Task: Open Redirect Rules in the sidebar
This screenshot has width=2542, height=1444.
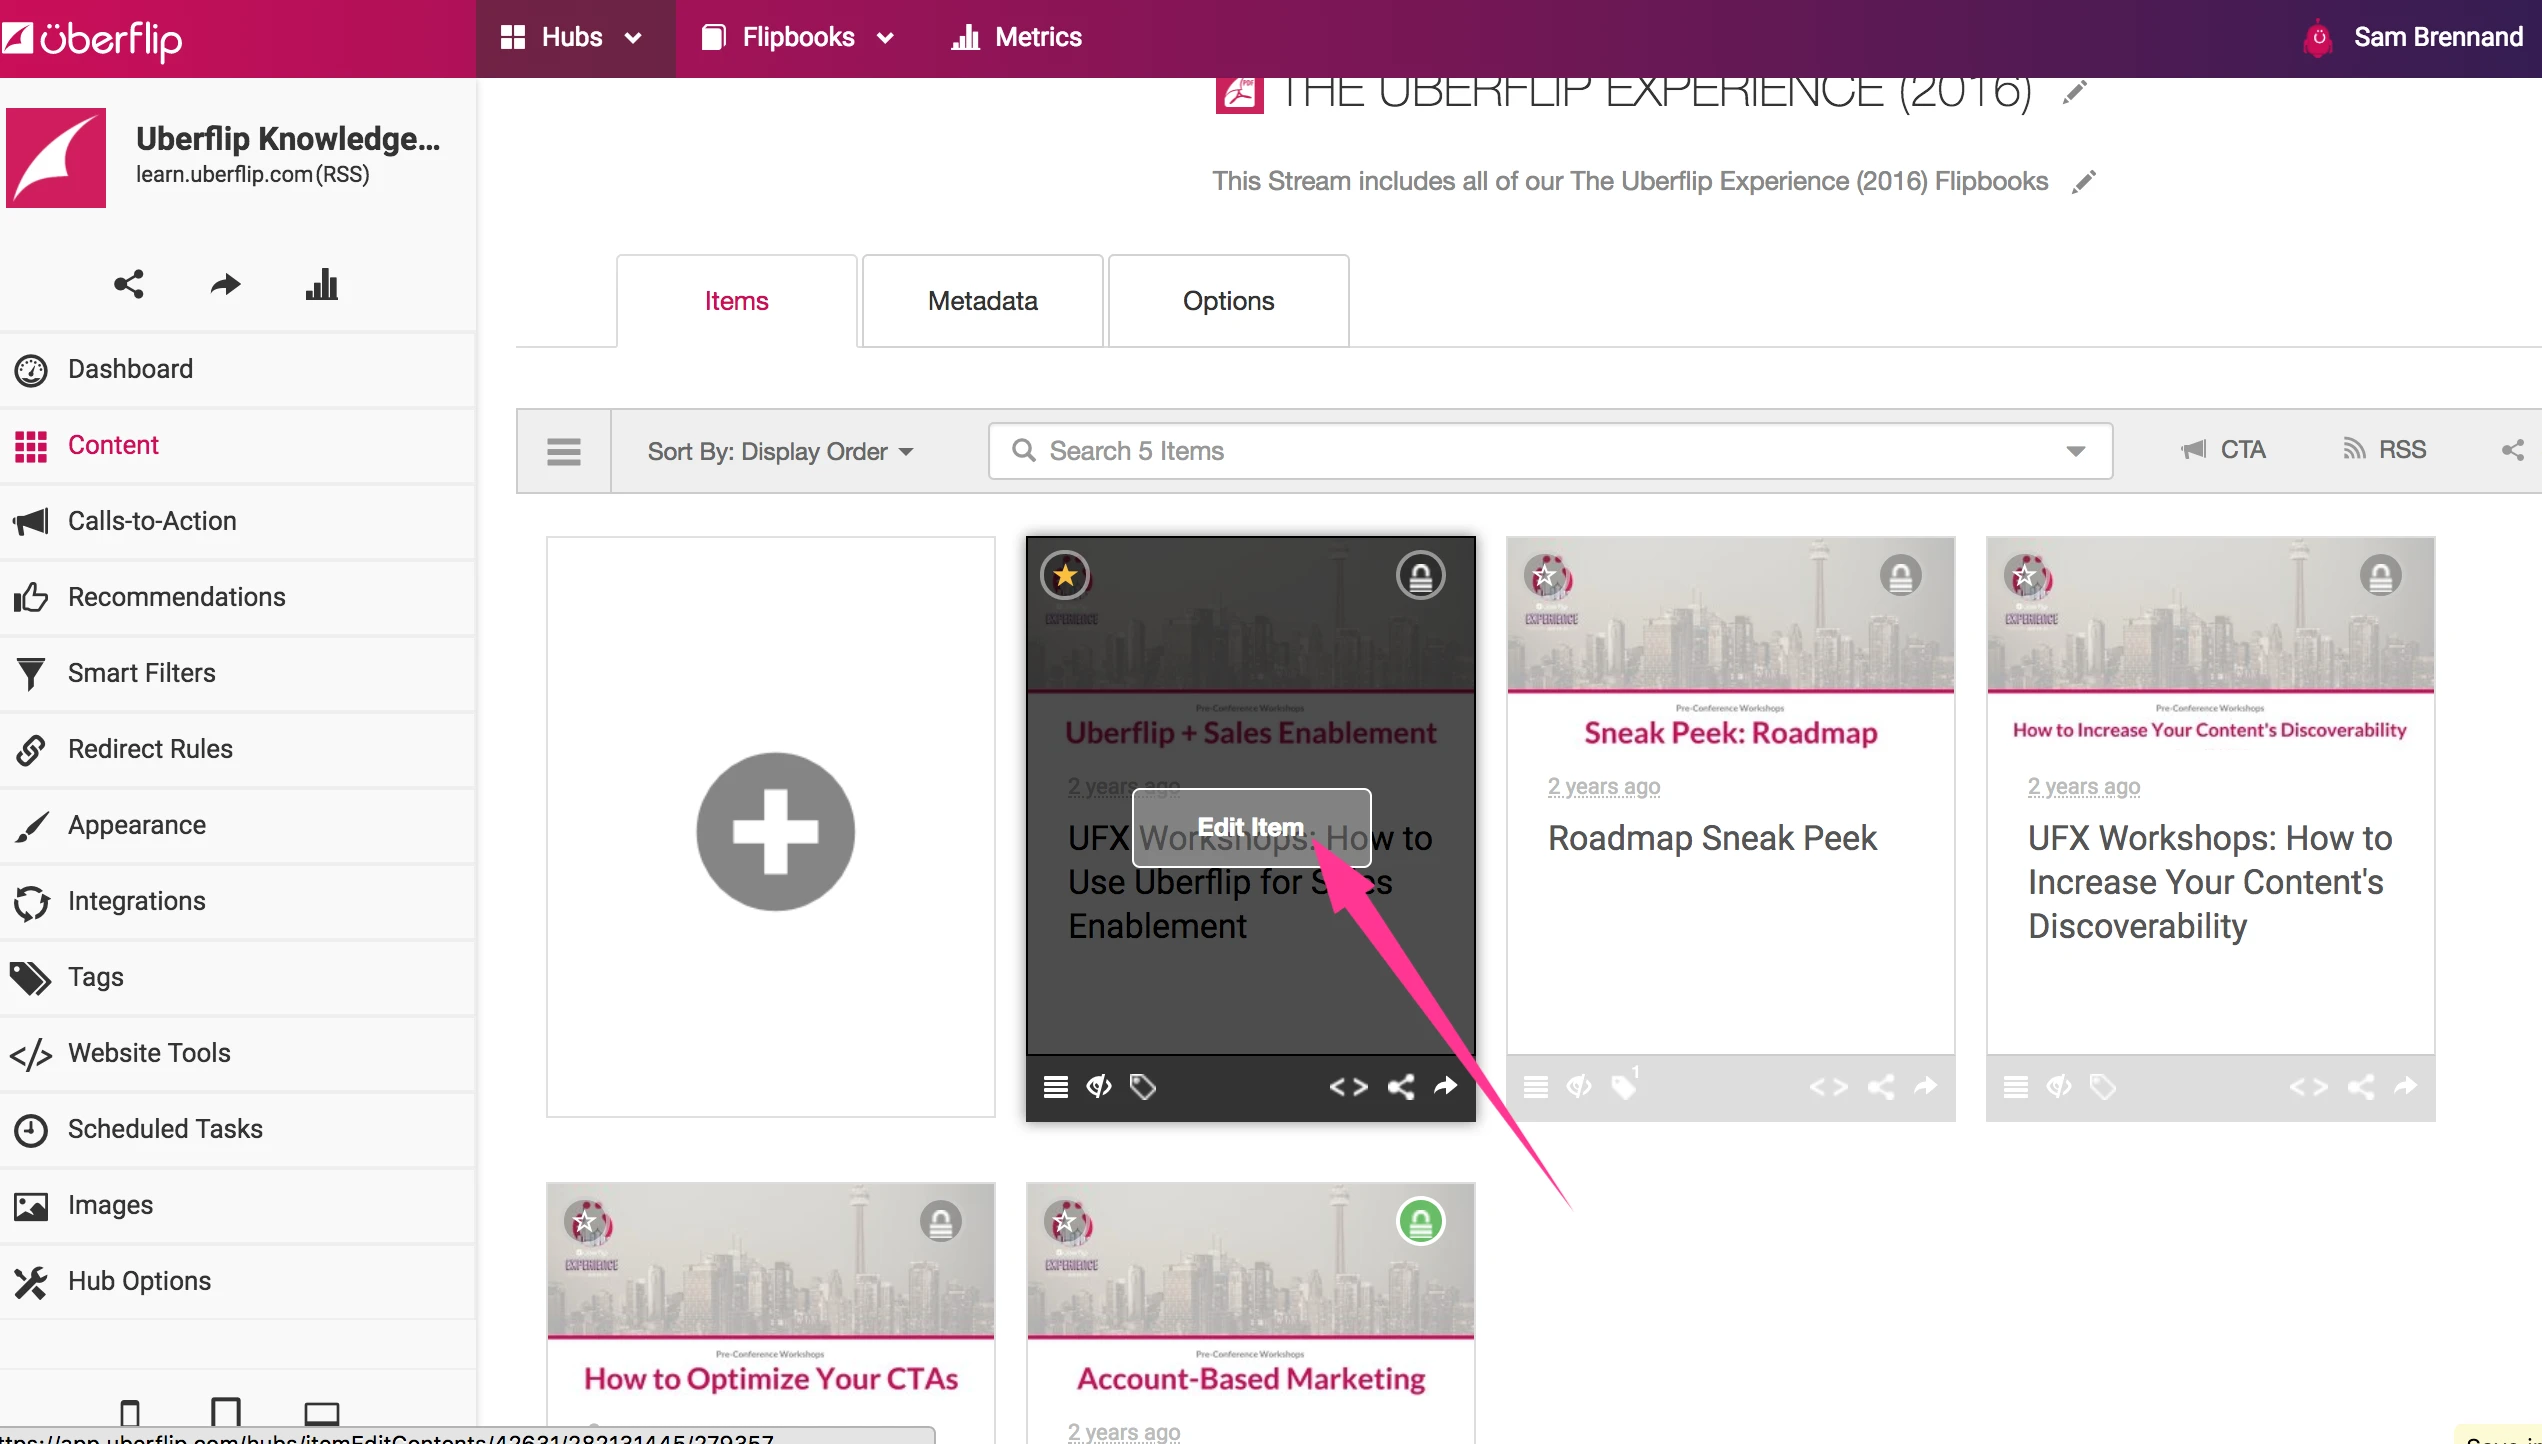Action: [237, 749]
